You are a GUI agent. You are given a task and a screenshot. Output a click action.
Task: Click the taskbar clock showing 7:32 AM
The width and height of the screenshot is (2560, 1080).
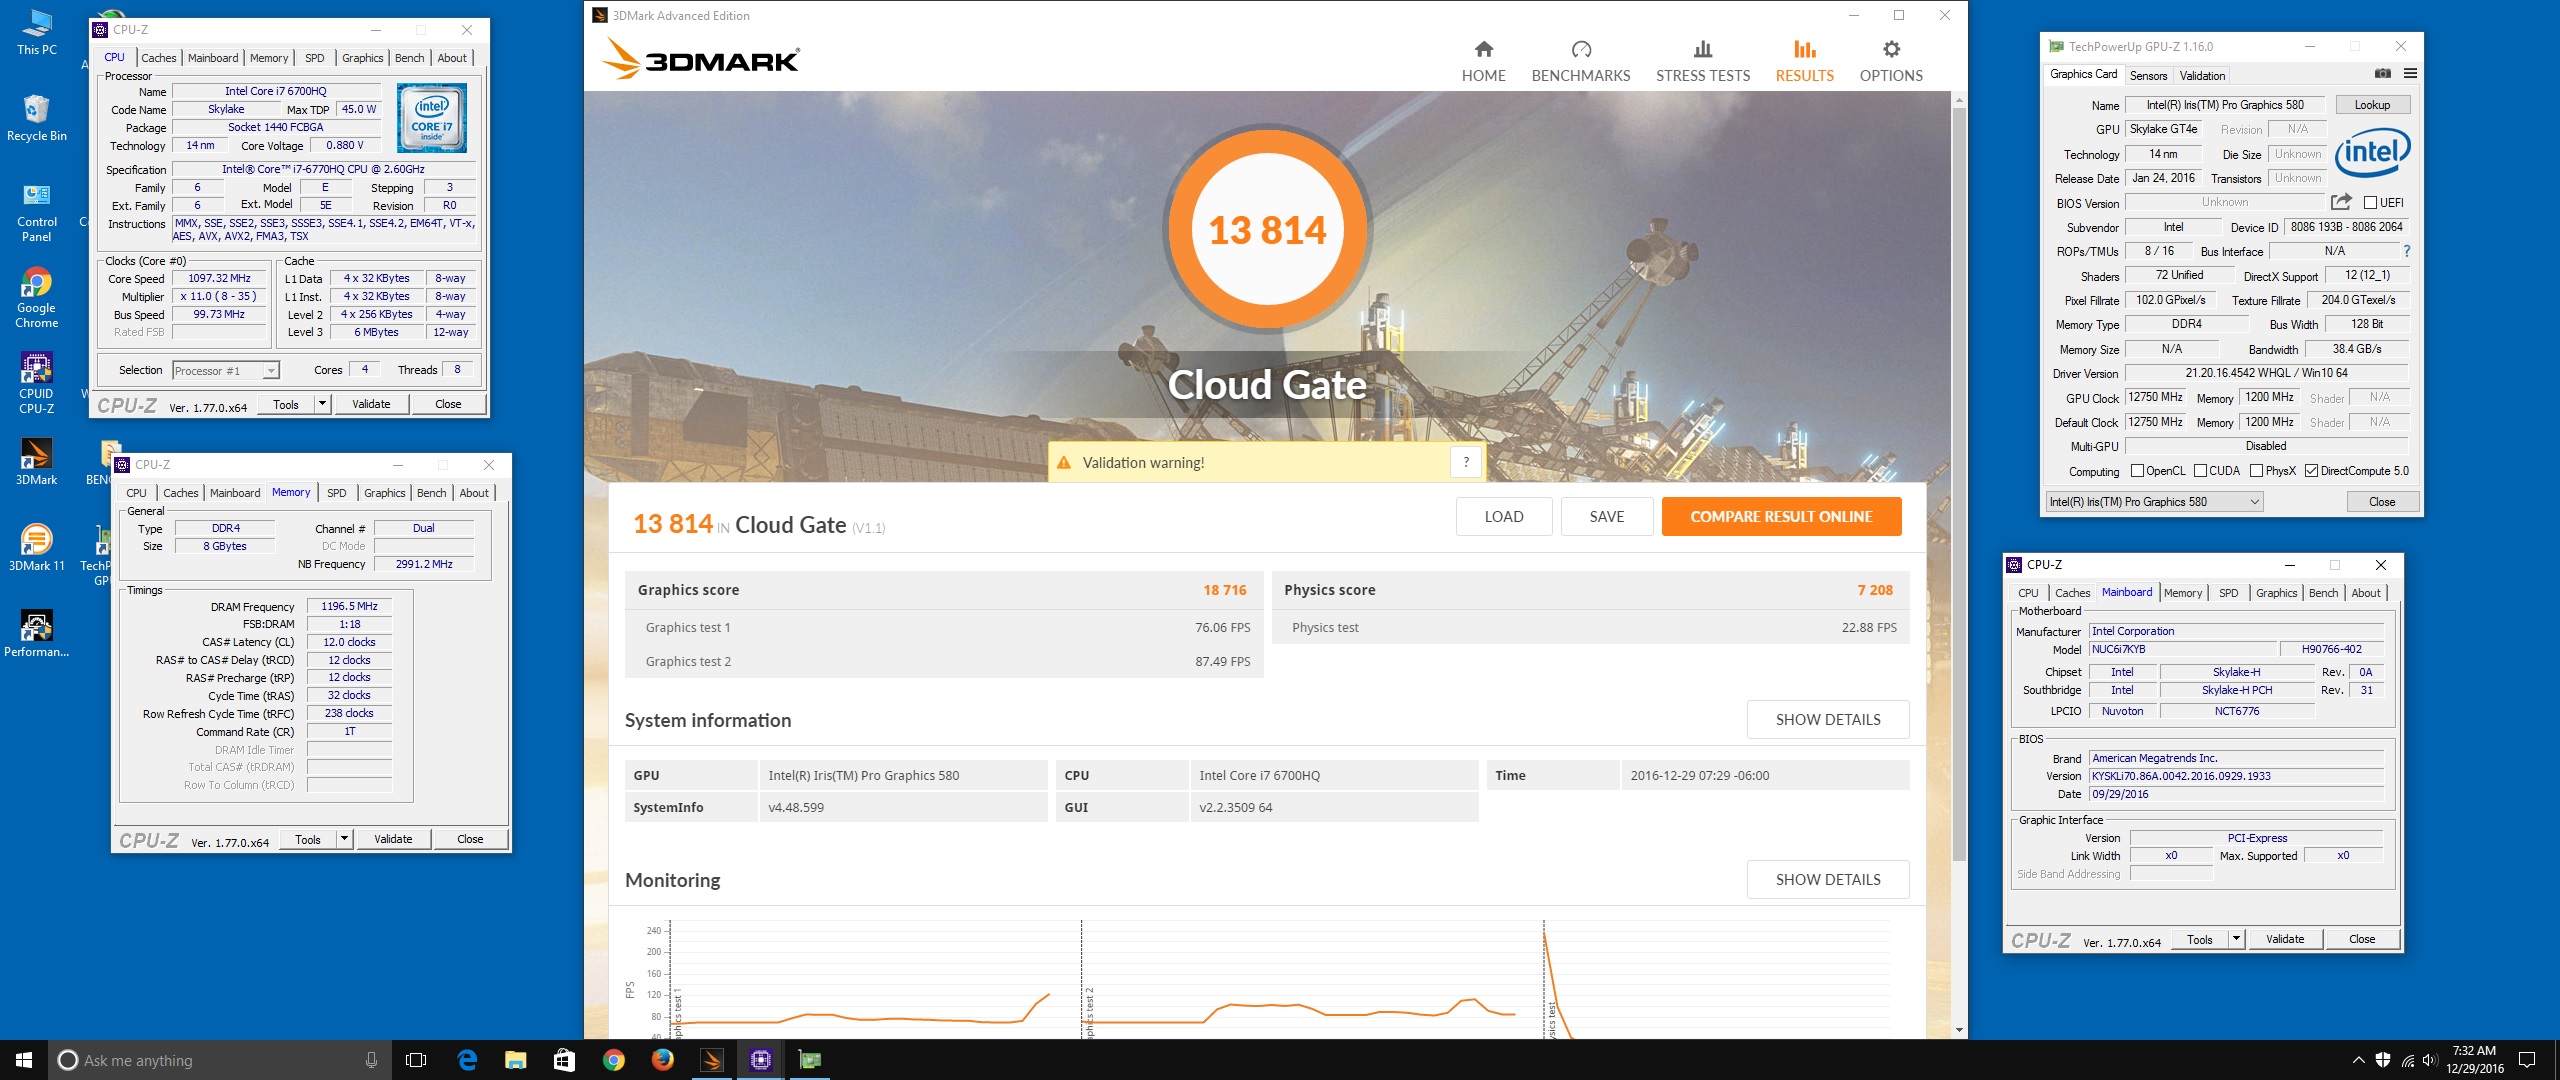[2474, 1060]
